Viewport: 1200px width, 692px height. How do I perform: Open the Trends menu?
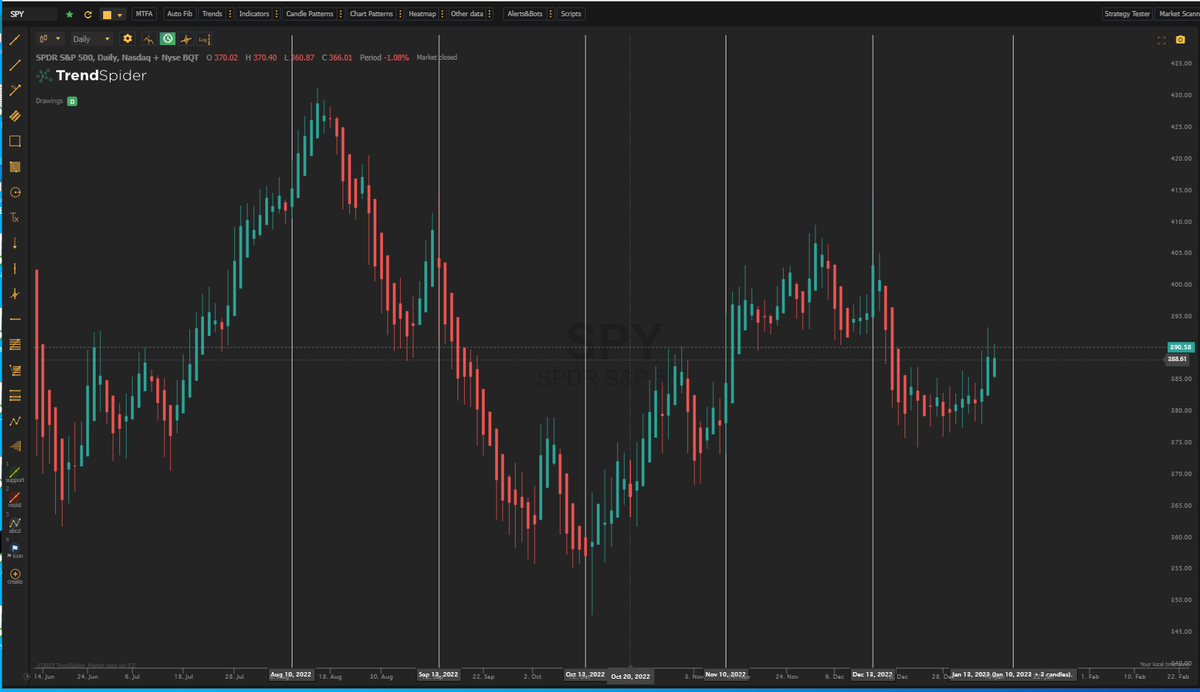pos(212,14)
